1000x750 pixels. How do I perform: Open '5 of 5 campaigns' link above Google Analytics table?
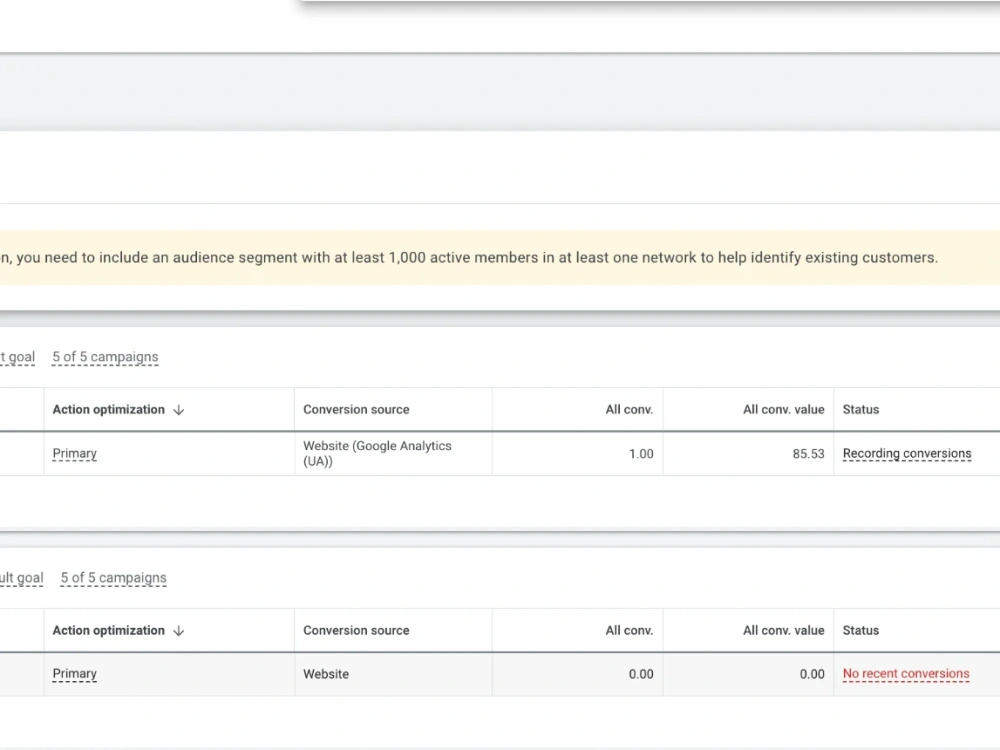click(105, 357)
